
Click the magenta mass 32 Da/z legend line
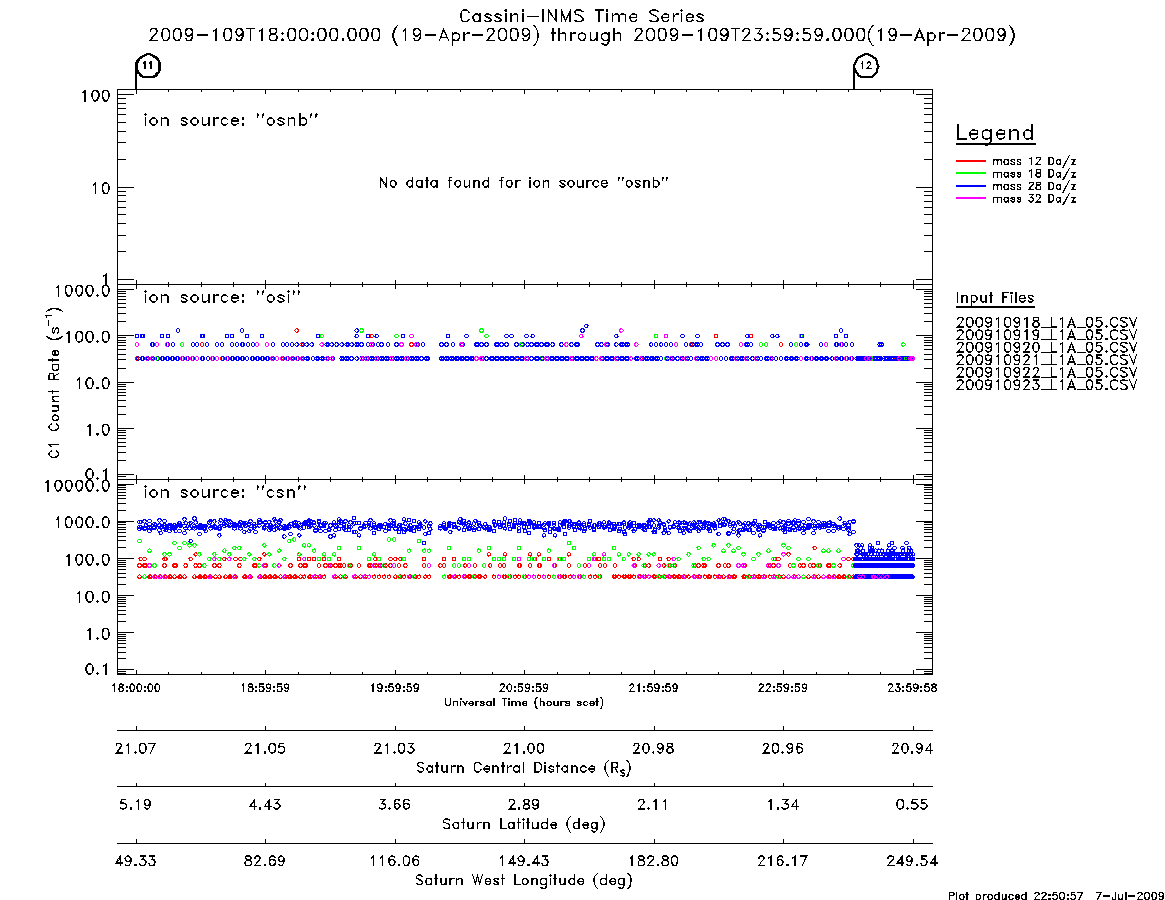point(970,199)
